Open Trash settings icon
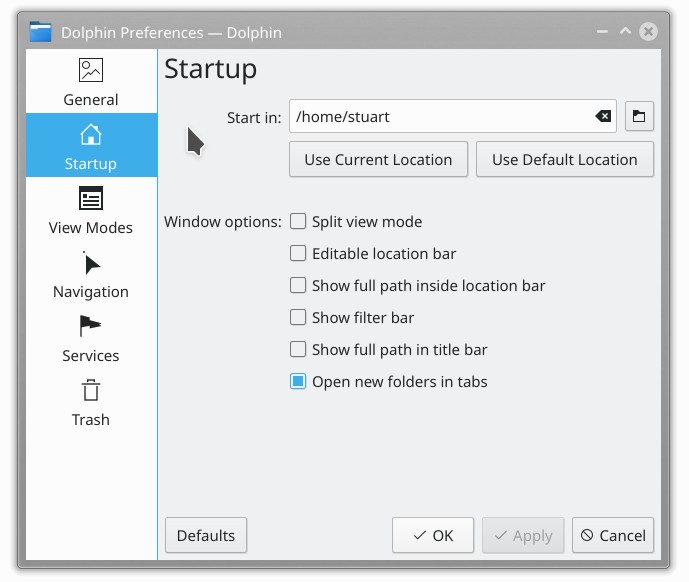Screen dimensions: 689x582 [x=91, y=391]
